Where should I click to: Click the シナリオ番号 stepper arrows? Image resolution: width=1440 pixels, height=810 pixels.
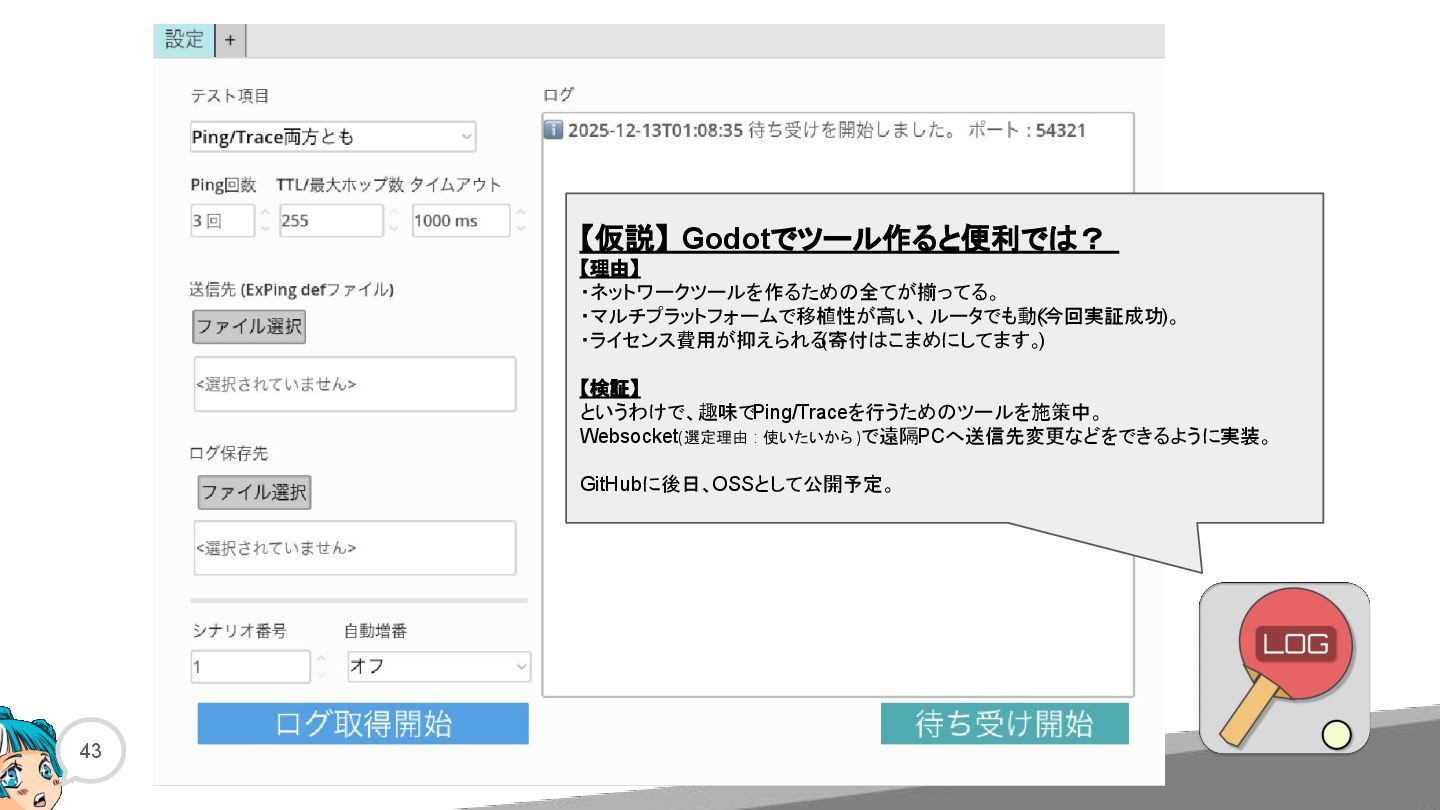(x=321, y=667)
